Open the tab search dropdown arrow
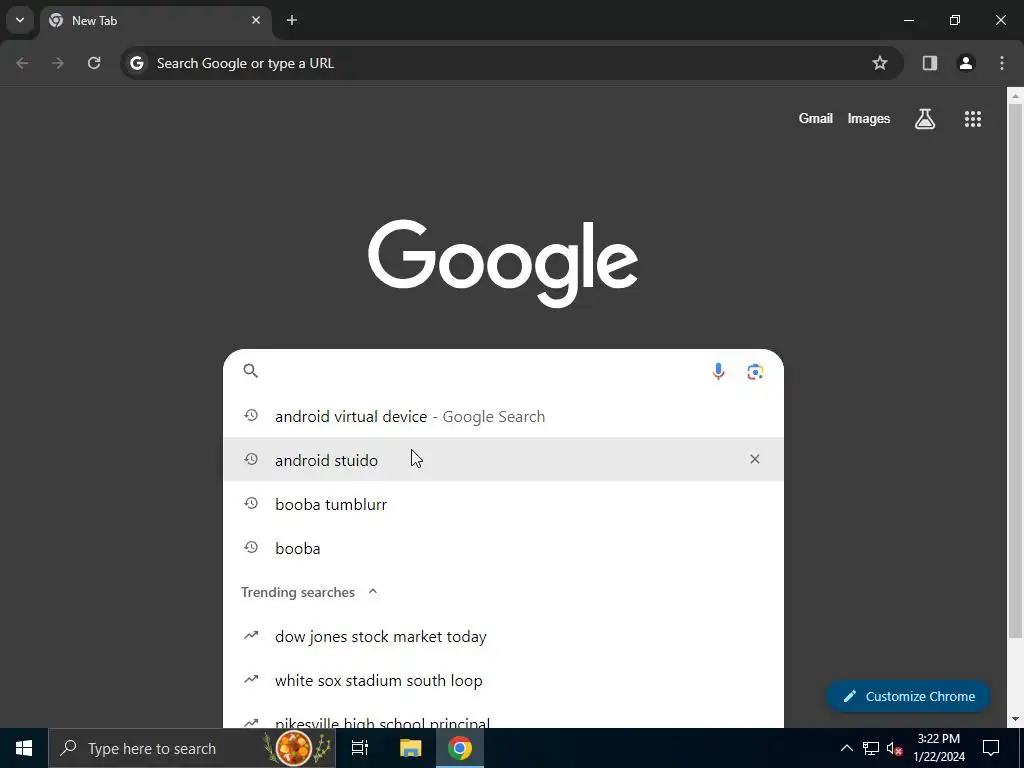1024x768 pixels. coord(20,20)
